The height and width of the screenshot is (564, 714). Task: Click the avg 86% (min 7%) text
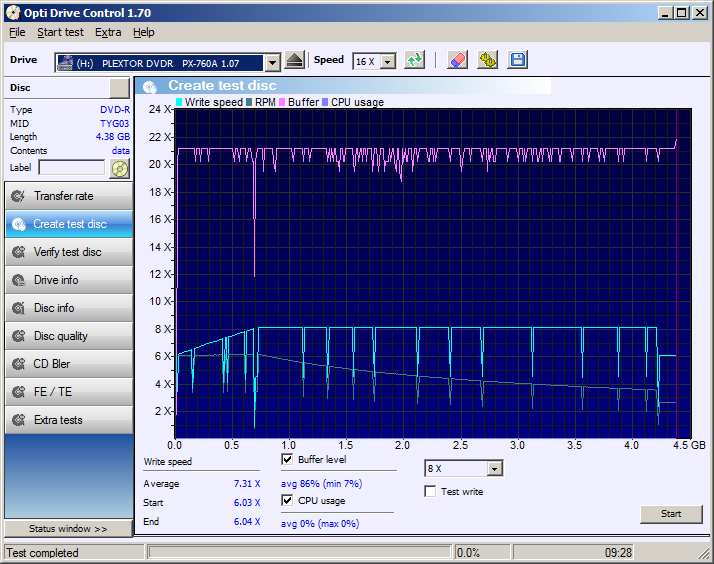tap(321, 483)
